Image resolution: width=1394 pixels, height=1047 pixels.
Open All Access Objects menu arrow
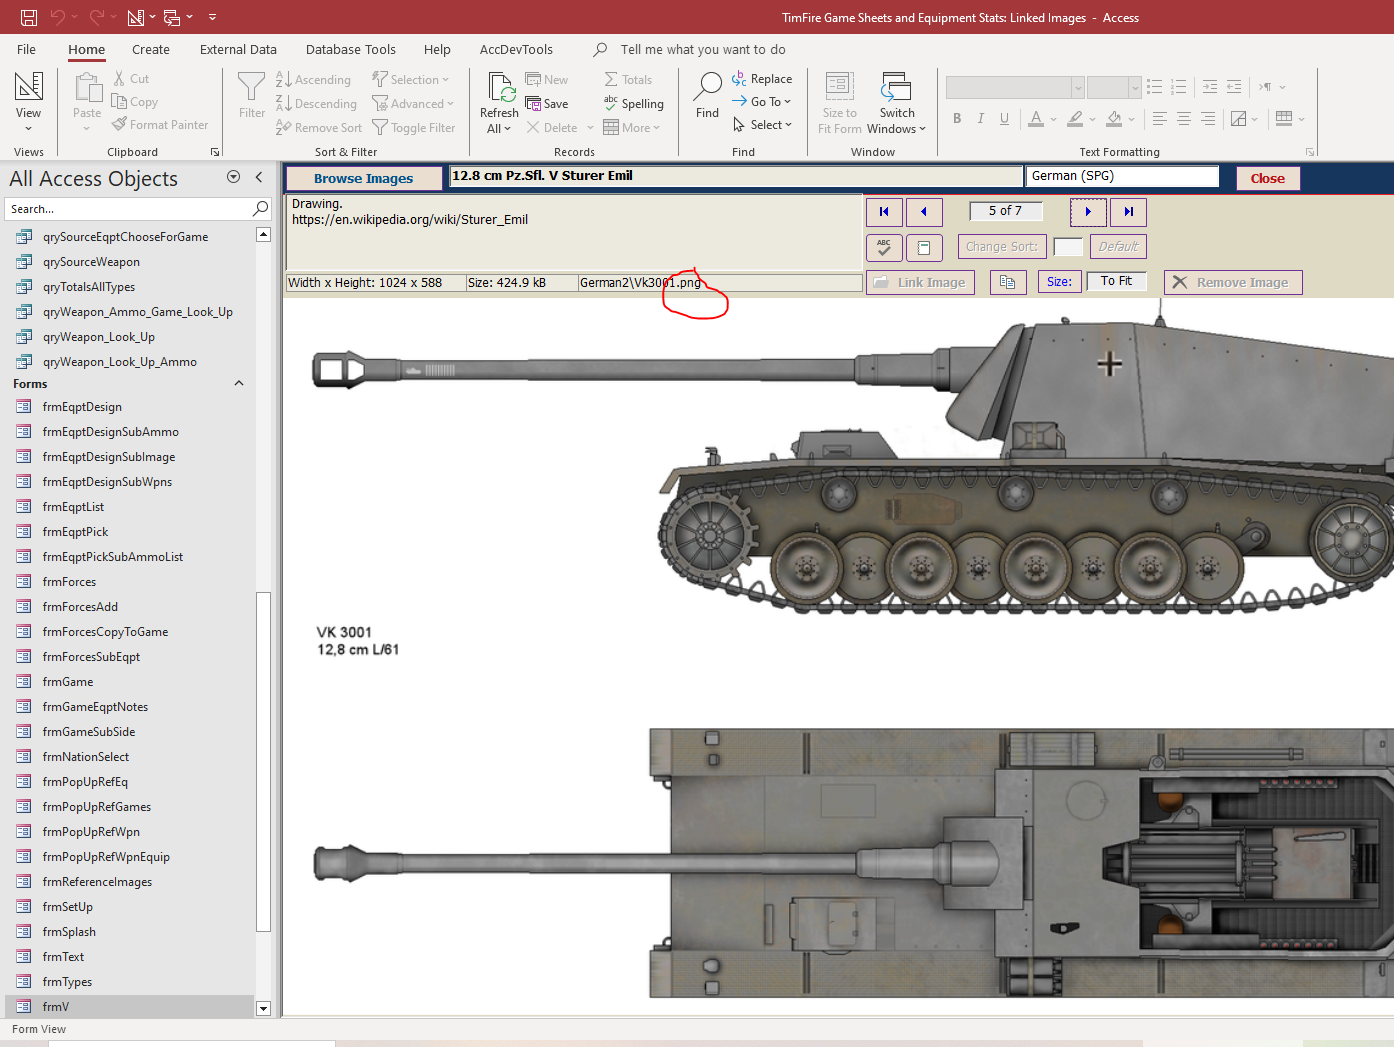tap(233, 177)
